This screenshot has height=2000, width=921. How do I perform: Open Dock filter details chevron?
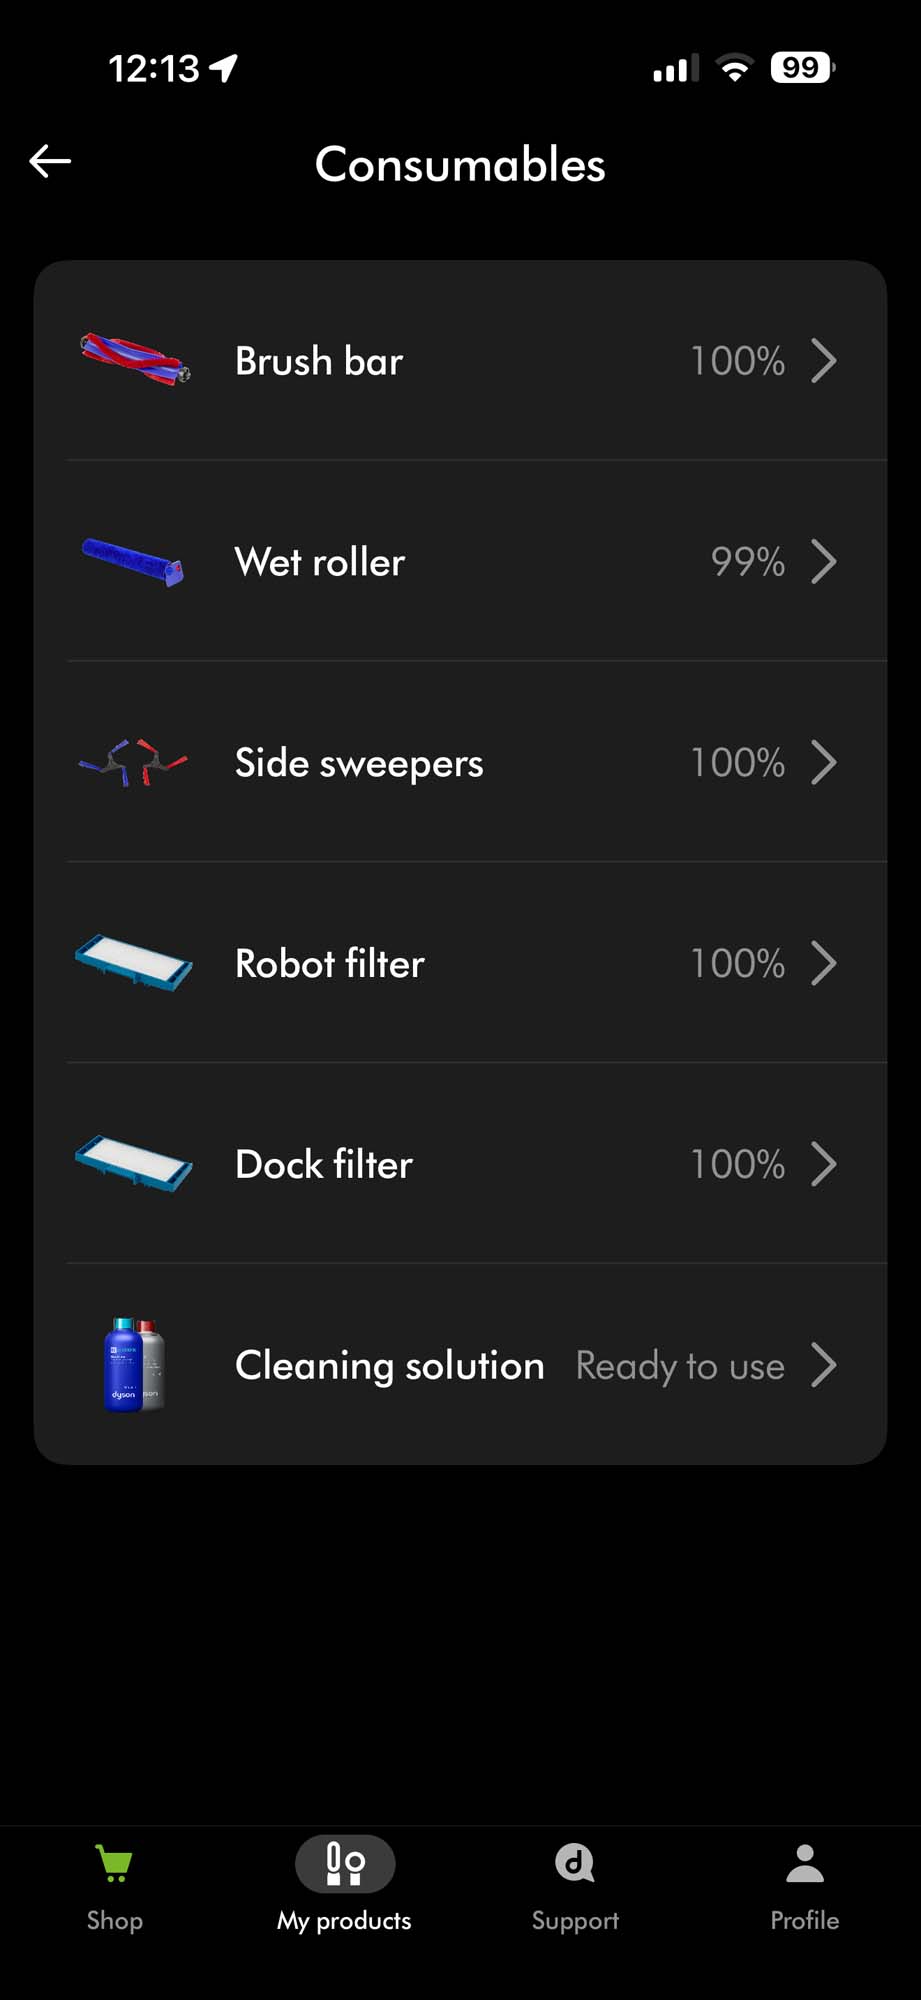(823, 1164)
